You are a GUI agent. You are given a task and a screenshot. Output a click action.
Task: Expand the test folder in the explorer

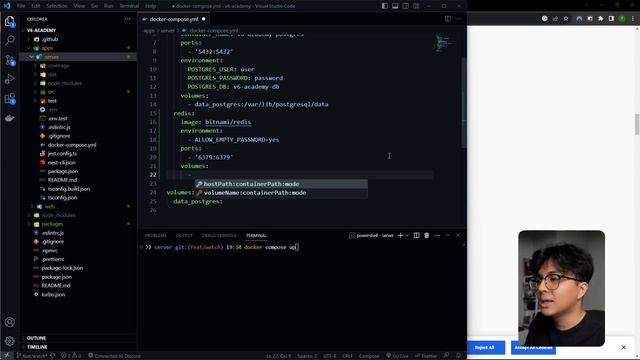click(x=52, y=101)
